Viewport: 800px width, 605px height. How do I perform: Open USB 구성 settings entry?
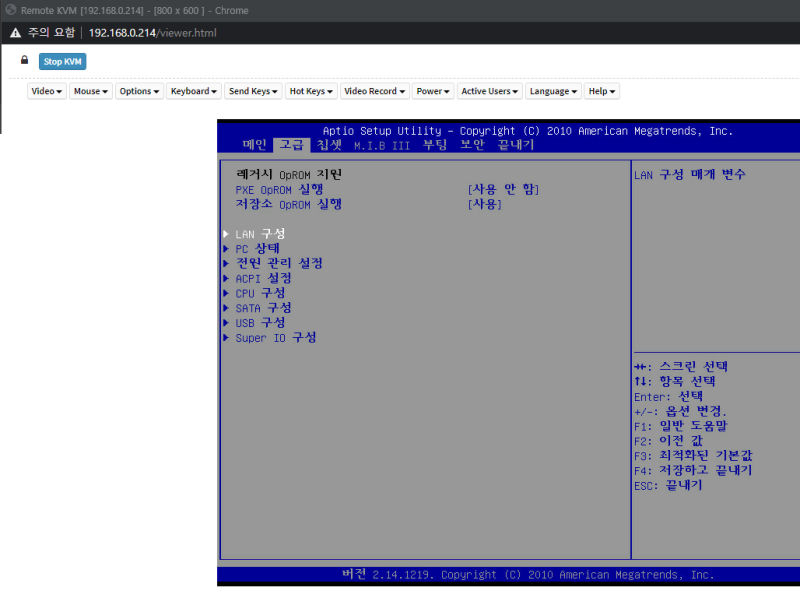258,323
